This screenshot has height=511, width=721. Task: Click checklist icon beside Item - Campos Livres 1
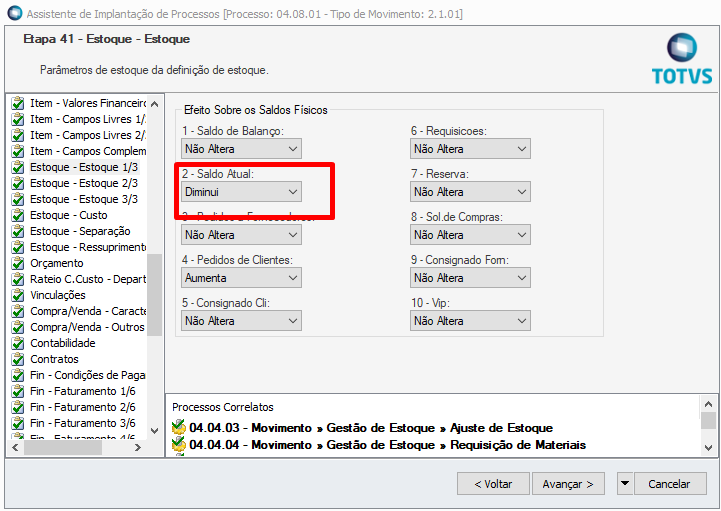pyautogui.click(x=17, y=119)
